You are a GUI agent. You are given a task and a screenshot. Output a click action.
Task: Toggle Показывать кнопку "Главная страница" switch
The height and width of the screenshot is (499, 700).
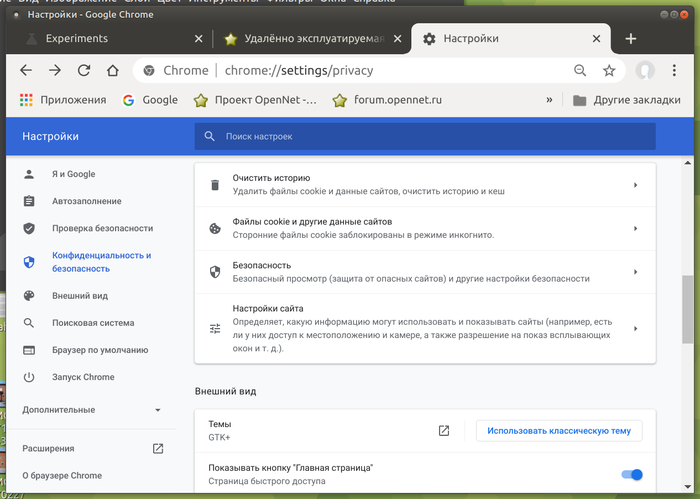tap(631, 474)
